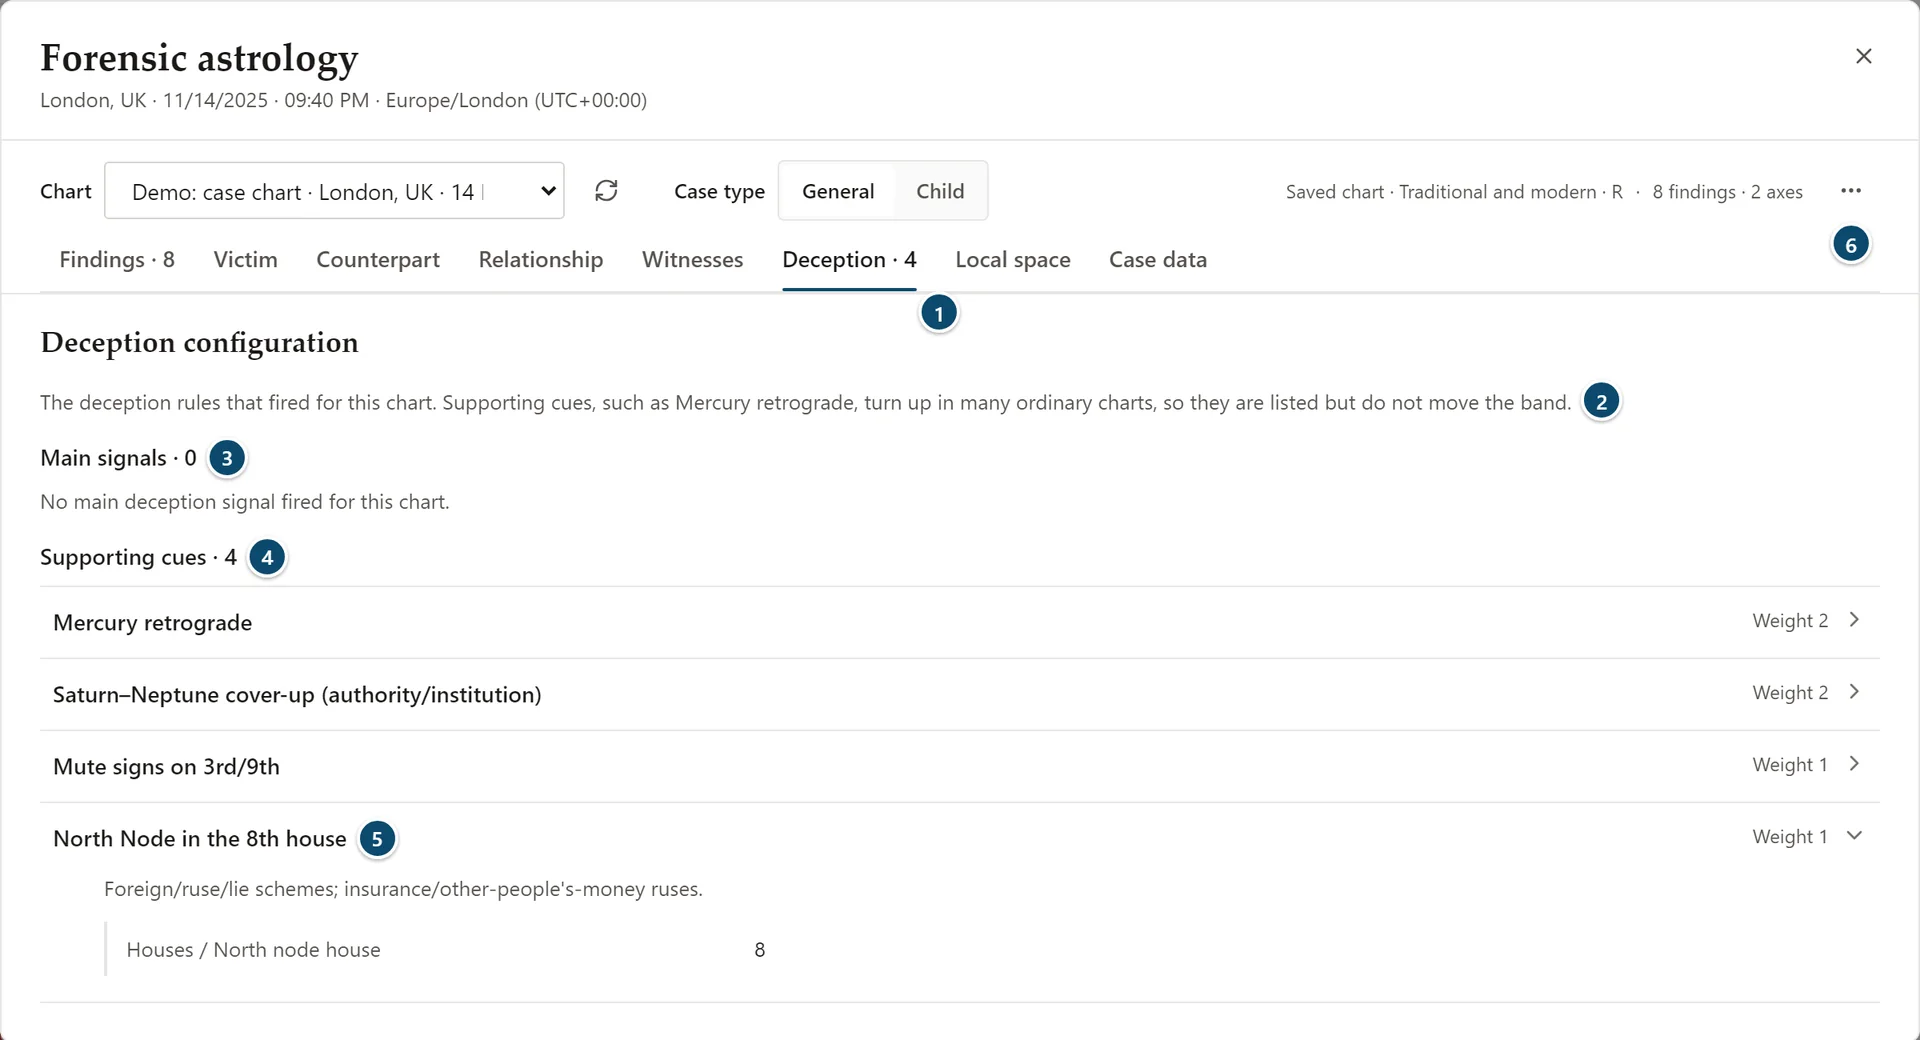Switch to the Local space tab
This screenshot has width=1920, height=1040.
(x=1013, y=260)
